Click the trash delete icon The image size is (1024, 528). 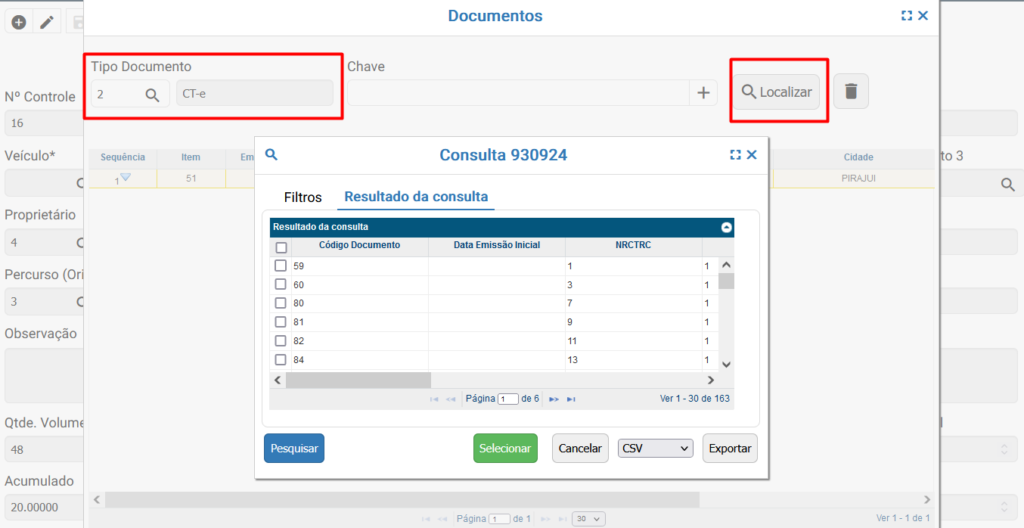pos(850,91)
